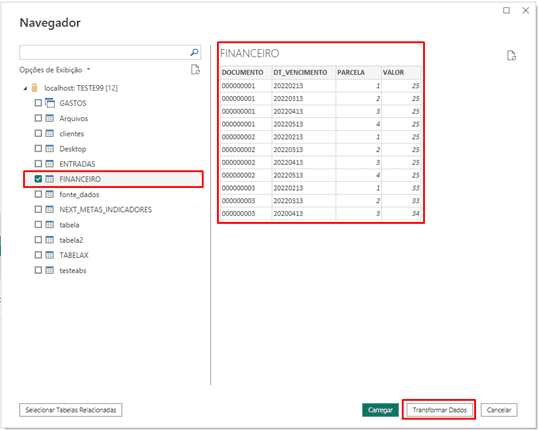Select the testeabs table name

tap(73, 270)
